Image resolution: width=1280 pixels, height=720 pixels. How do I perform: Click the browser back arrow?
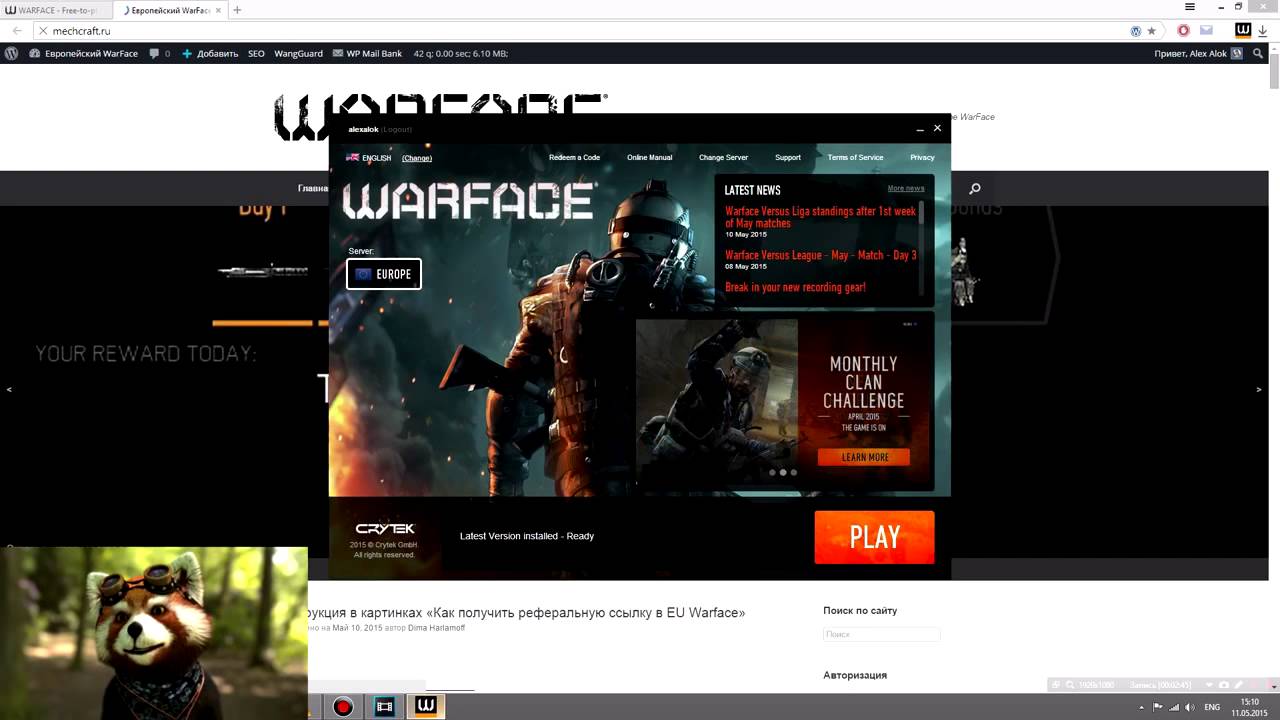tap(17, 31)
